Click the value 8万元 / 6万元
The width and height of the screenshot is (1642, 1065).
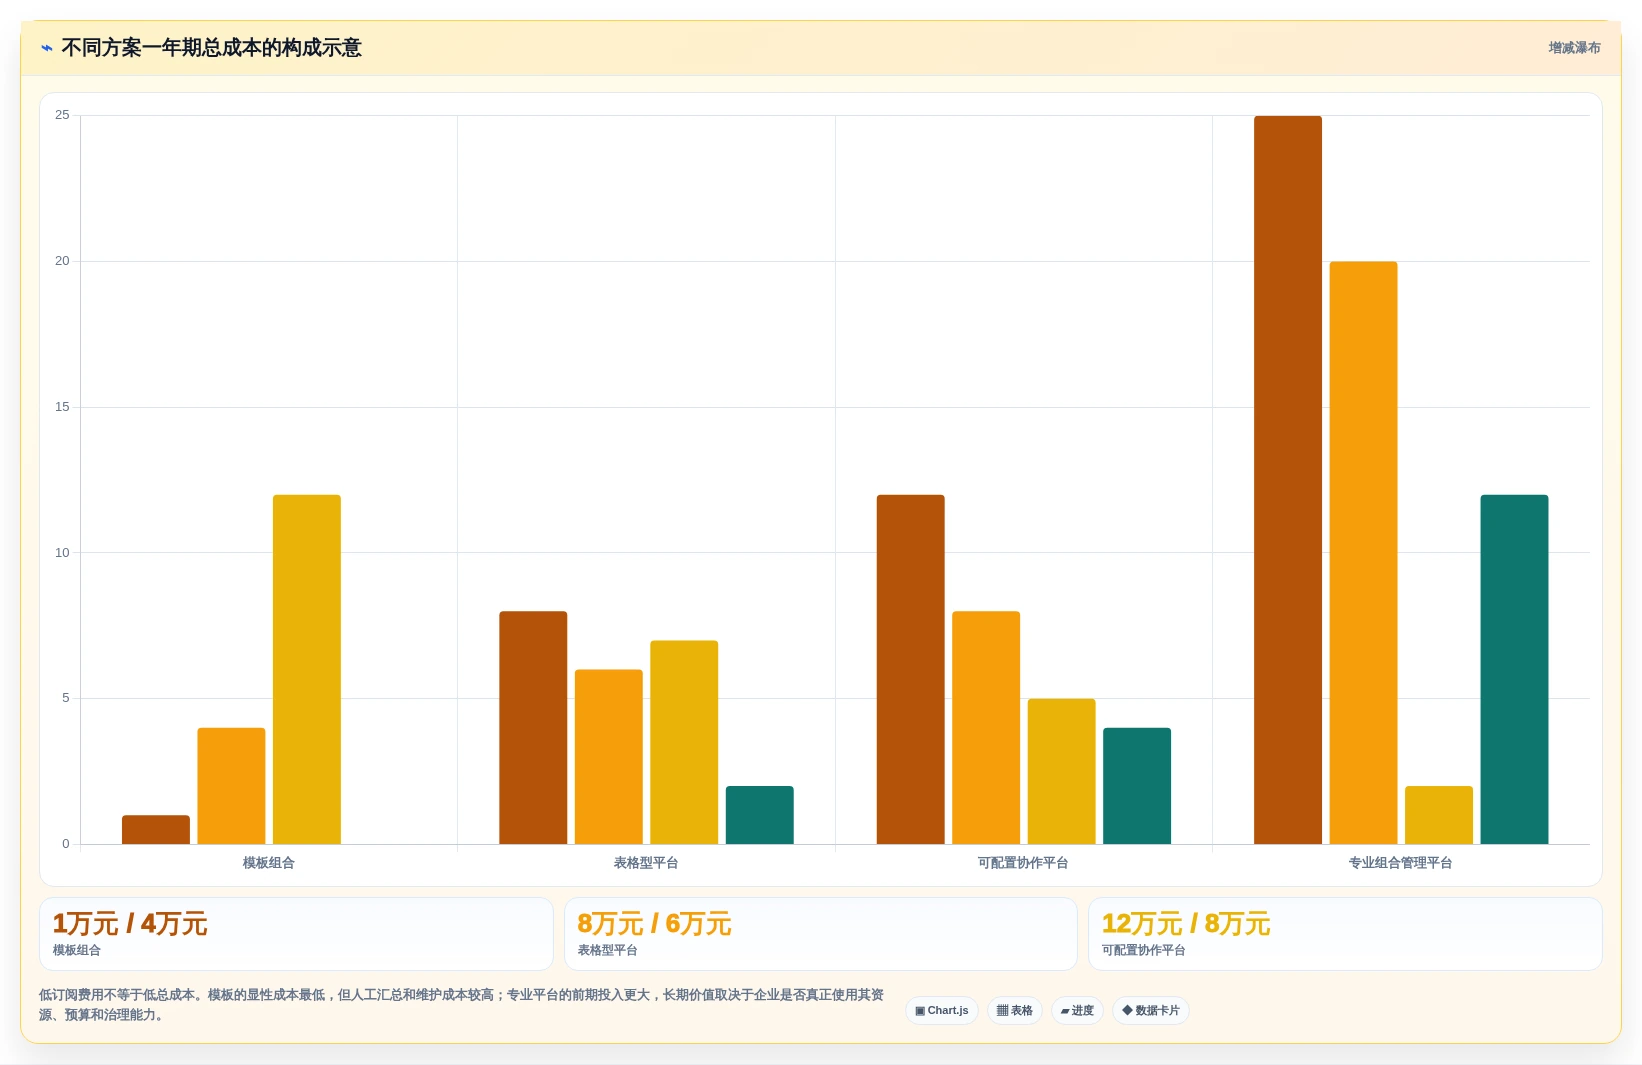(654, 924)
